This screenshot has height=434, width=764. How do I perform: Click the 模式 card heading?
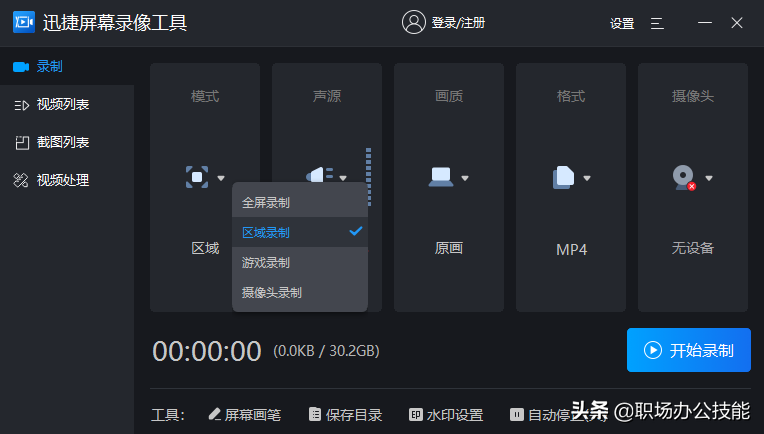pos(205,96)
